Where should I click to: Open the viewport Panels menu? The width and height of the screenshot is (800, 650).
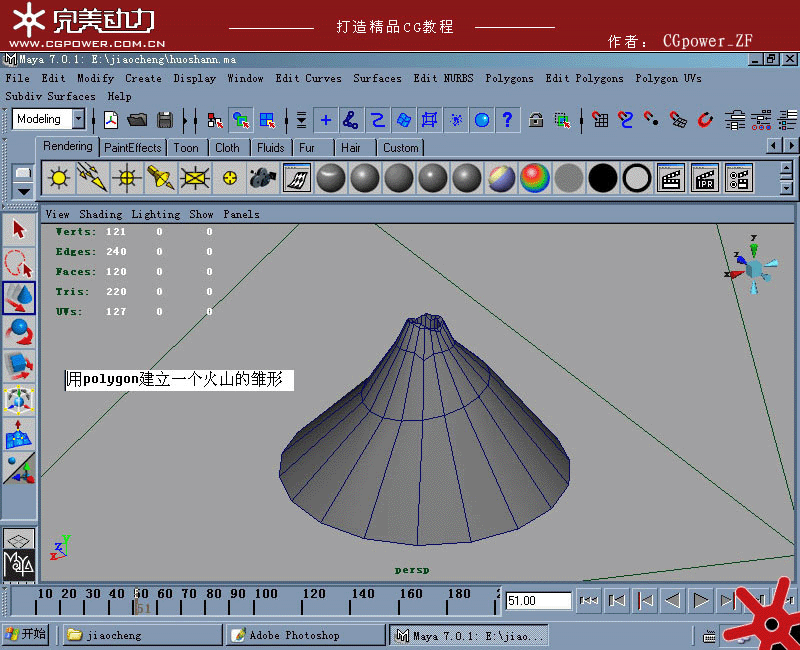[241, 214]
